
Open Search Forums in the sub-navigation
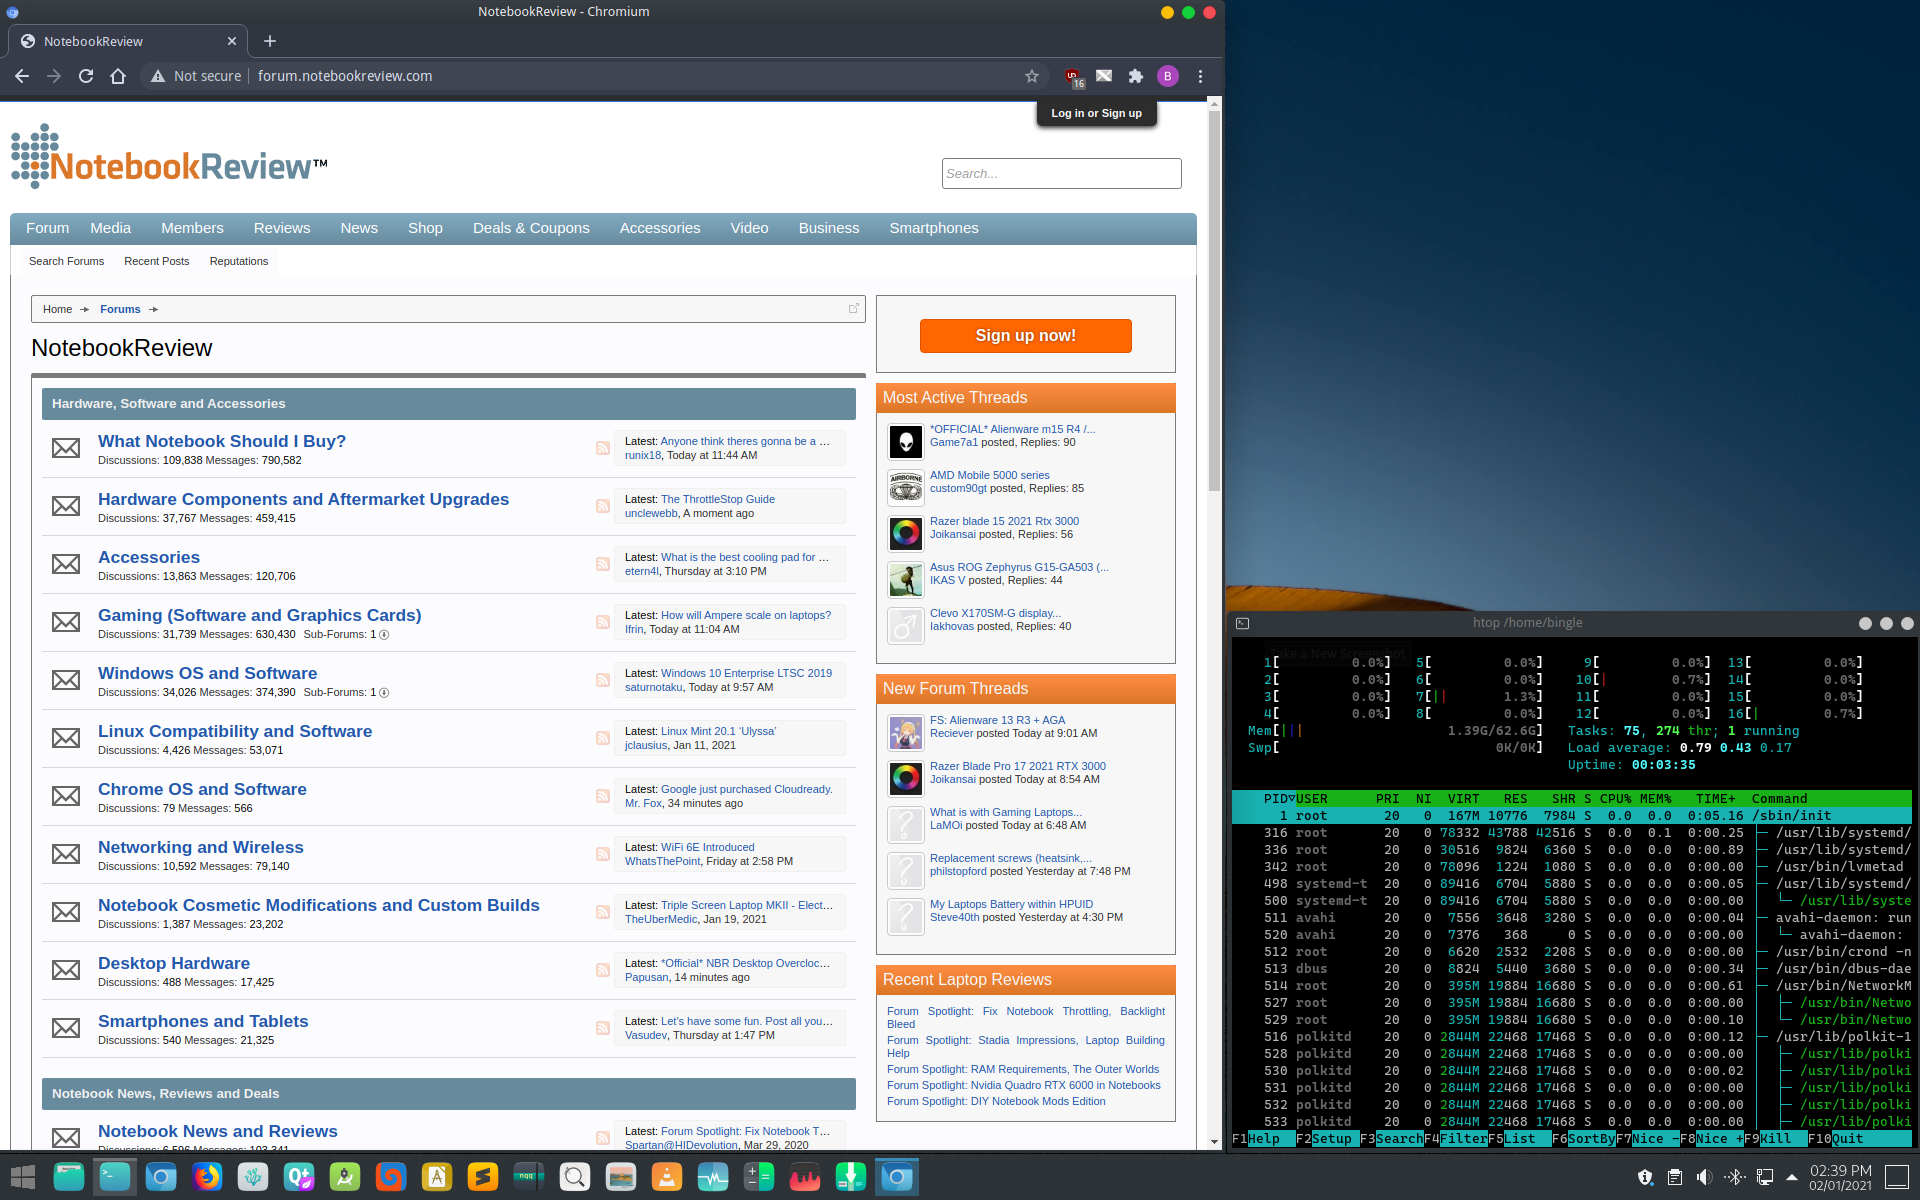[66, 261]
